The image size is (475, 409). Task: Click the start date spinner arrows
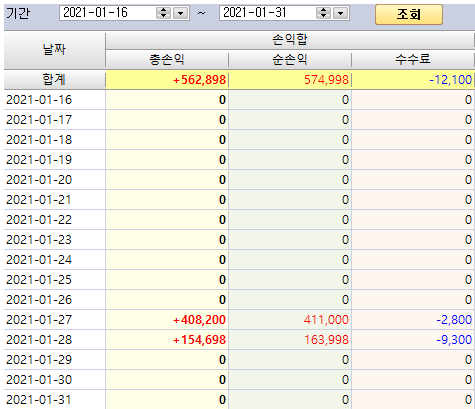(163, 13)
